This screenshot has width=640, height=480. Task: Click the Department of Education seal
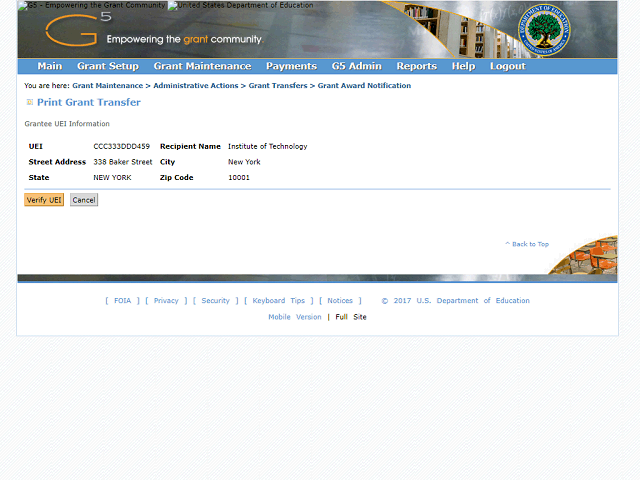(544, 30)
